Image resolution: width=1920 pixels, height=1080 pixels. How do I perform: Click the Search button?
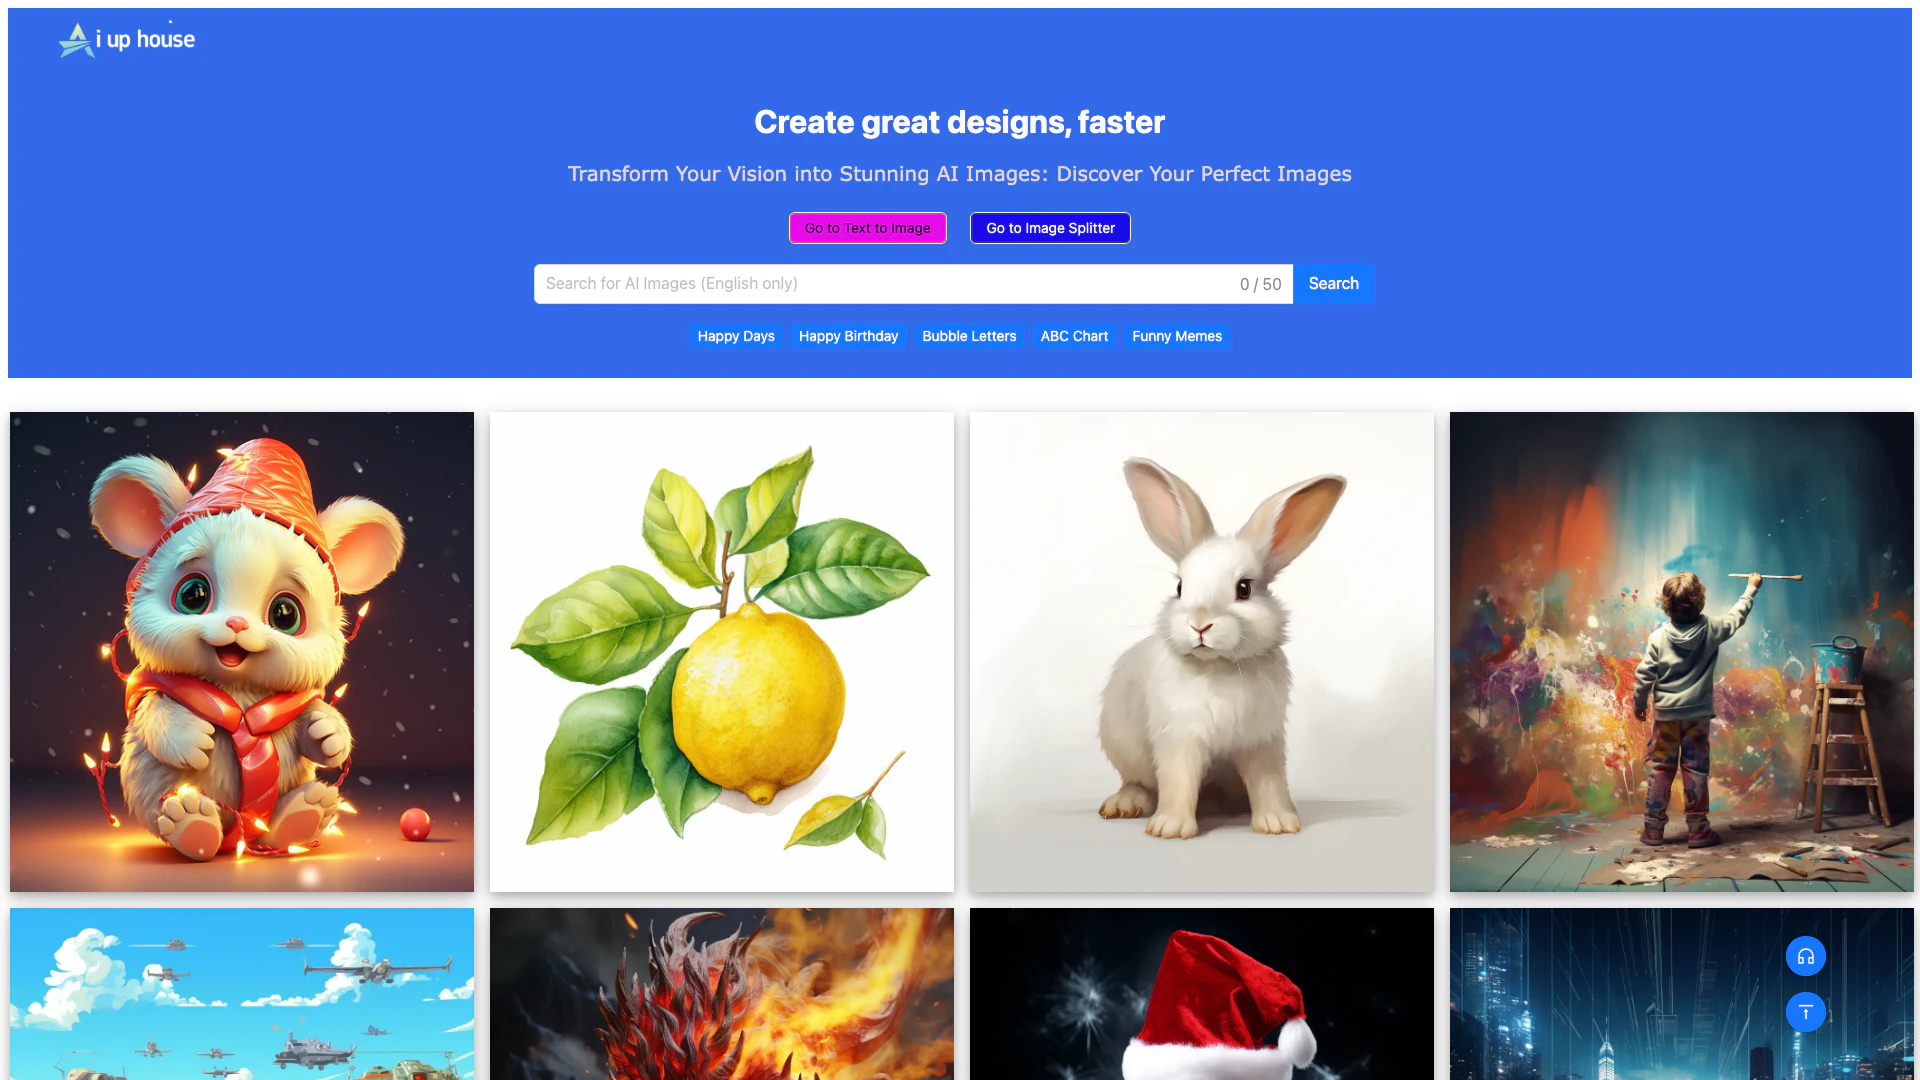pyautogui.click(x=1333, y=284)
